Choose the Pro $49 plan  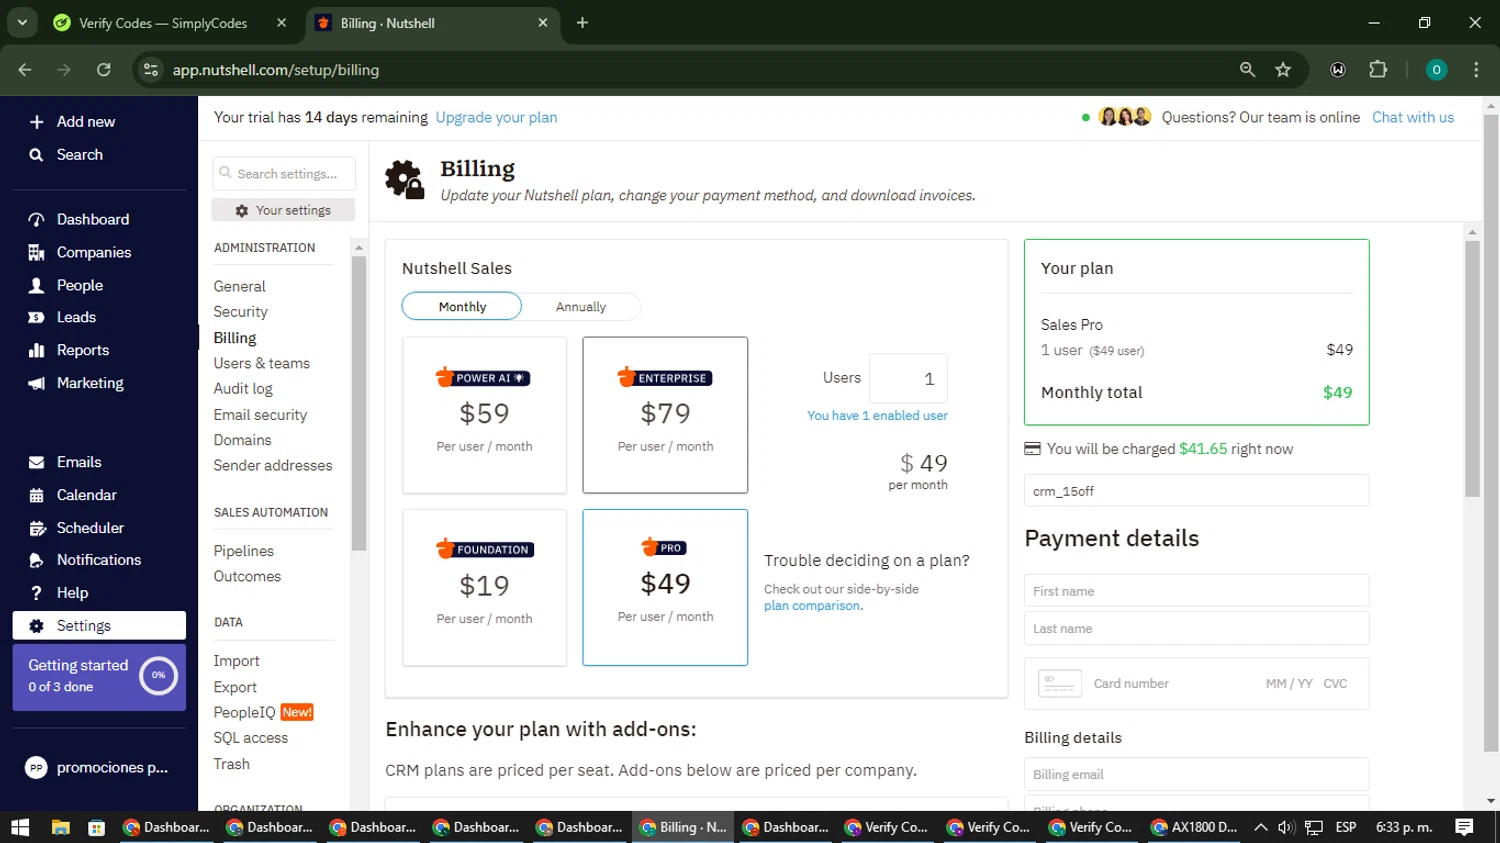click(x=665, y=588)
